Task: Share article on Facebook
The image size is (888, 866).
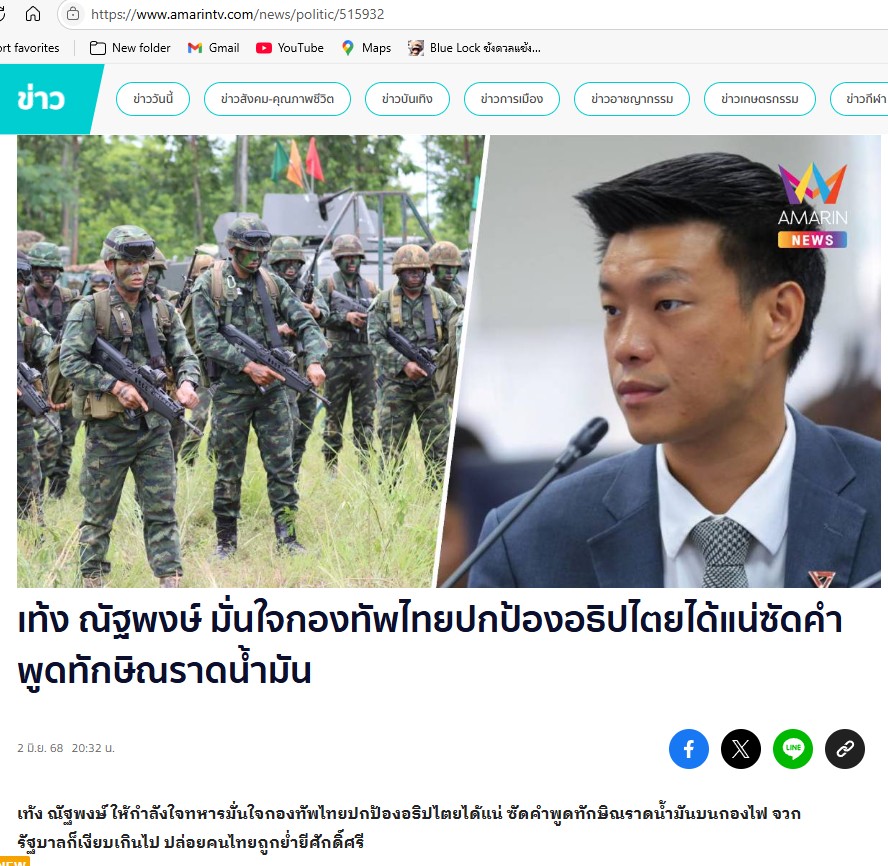Action: [689, 749]
